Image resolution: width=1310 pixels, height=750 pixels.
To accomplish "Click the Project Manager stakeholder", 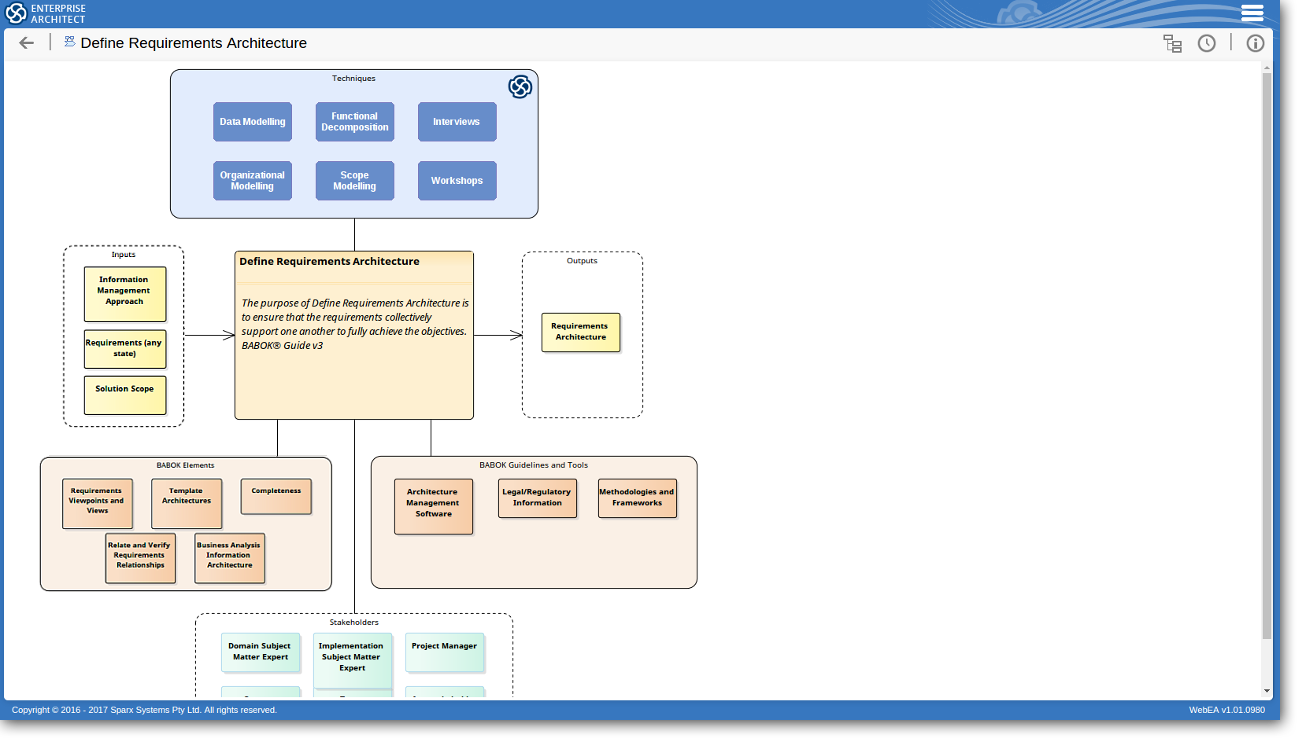I will point(445,652).
